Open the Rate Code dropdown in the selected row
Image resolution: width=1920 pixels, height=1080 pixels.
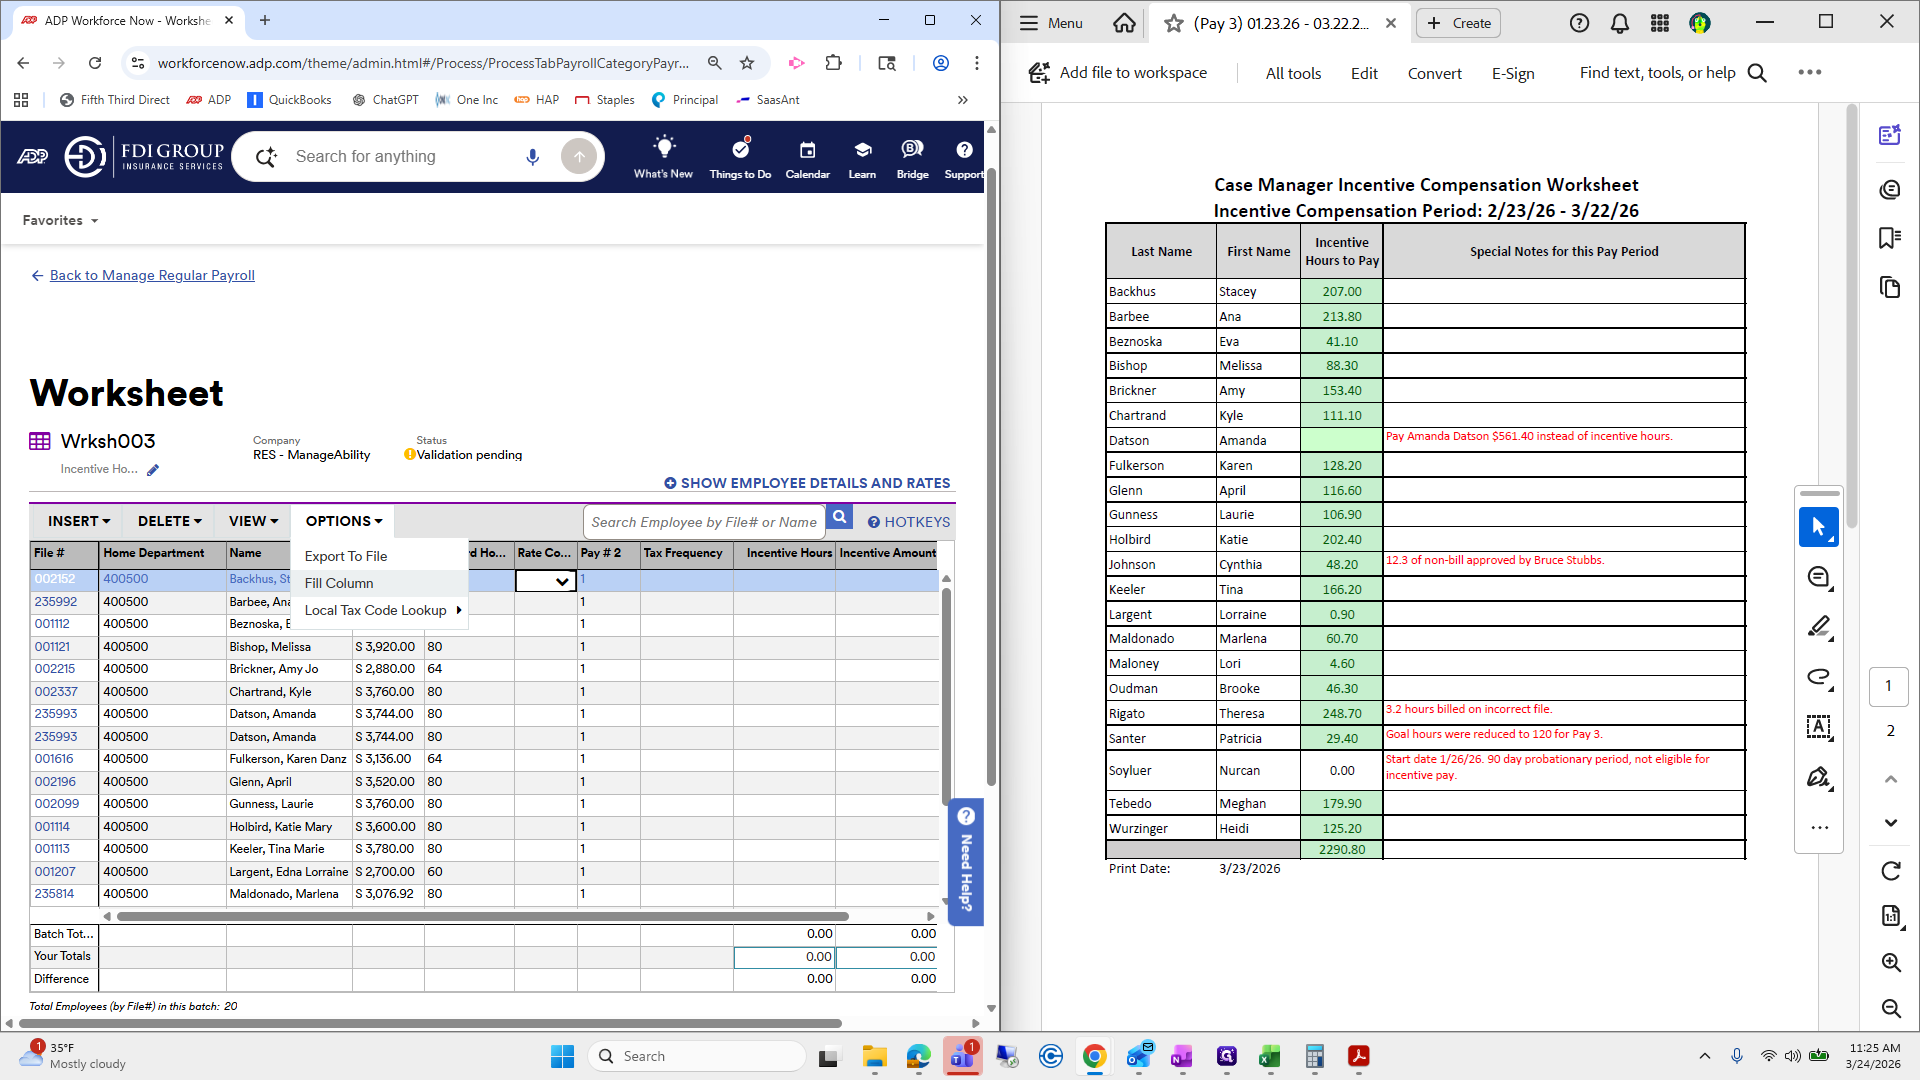(563, 580)
